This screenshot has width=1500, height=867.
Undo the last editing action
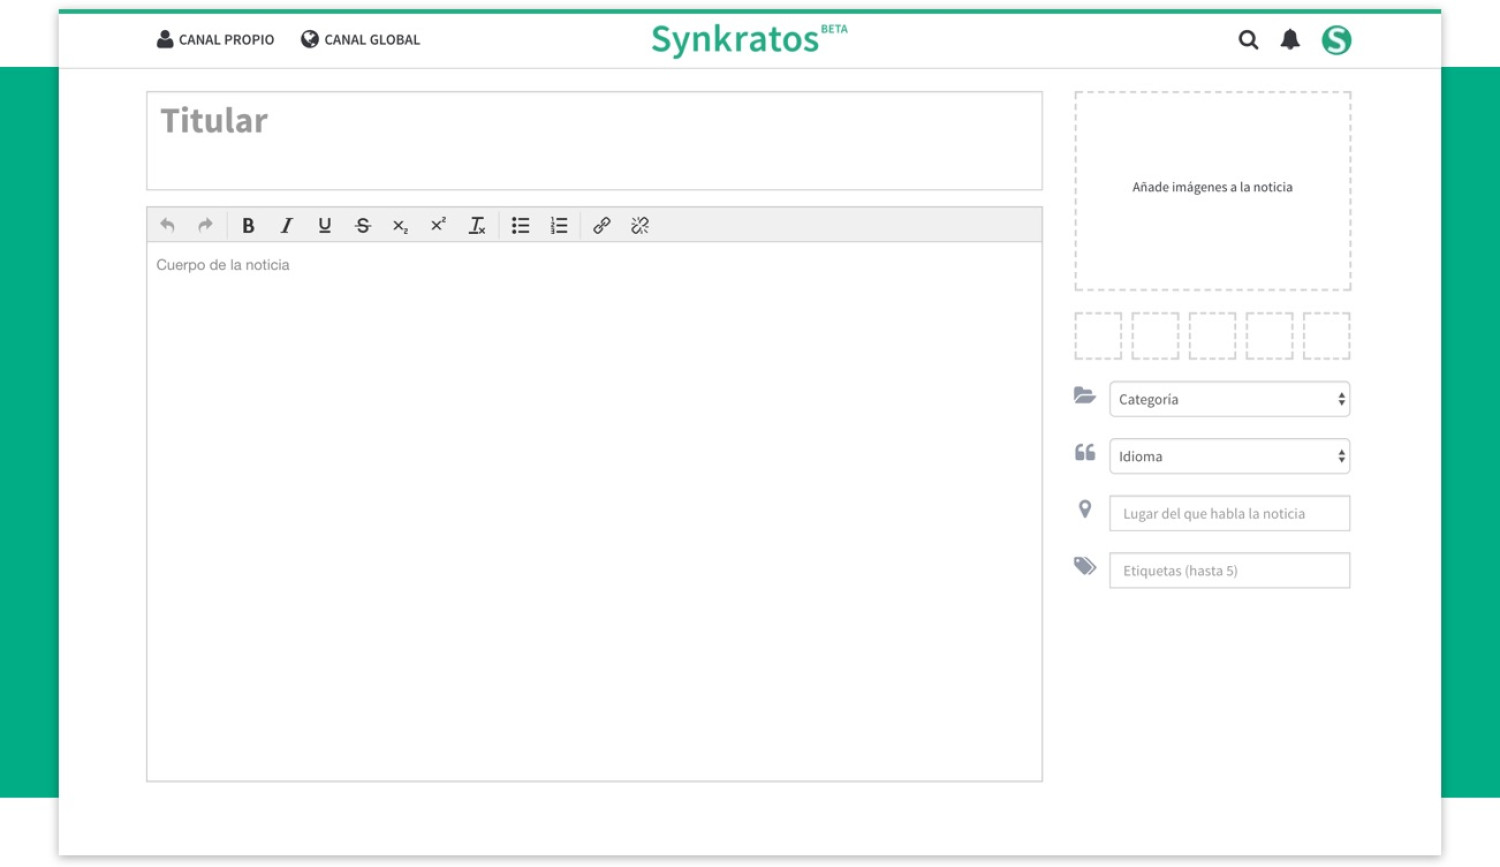pyautogui.click(x=166, y=225)
